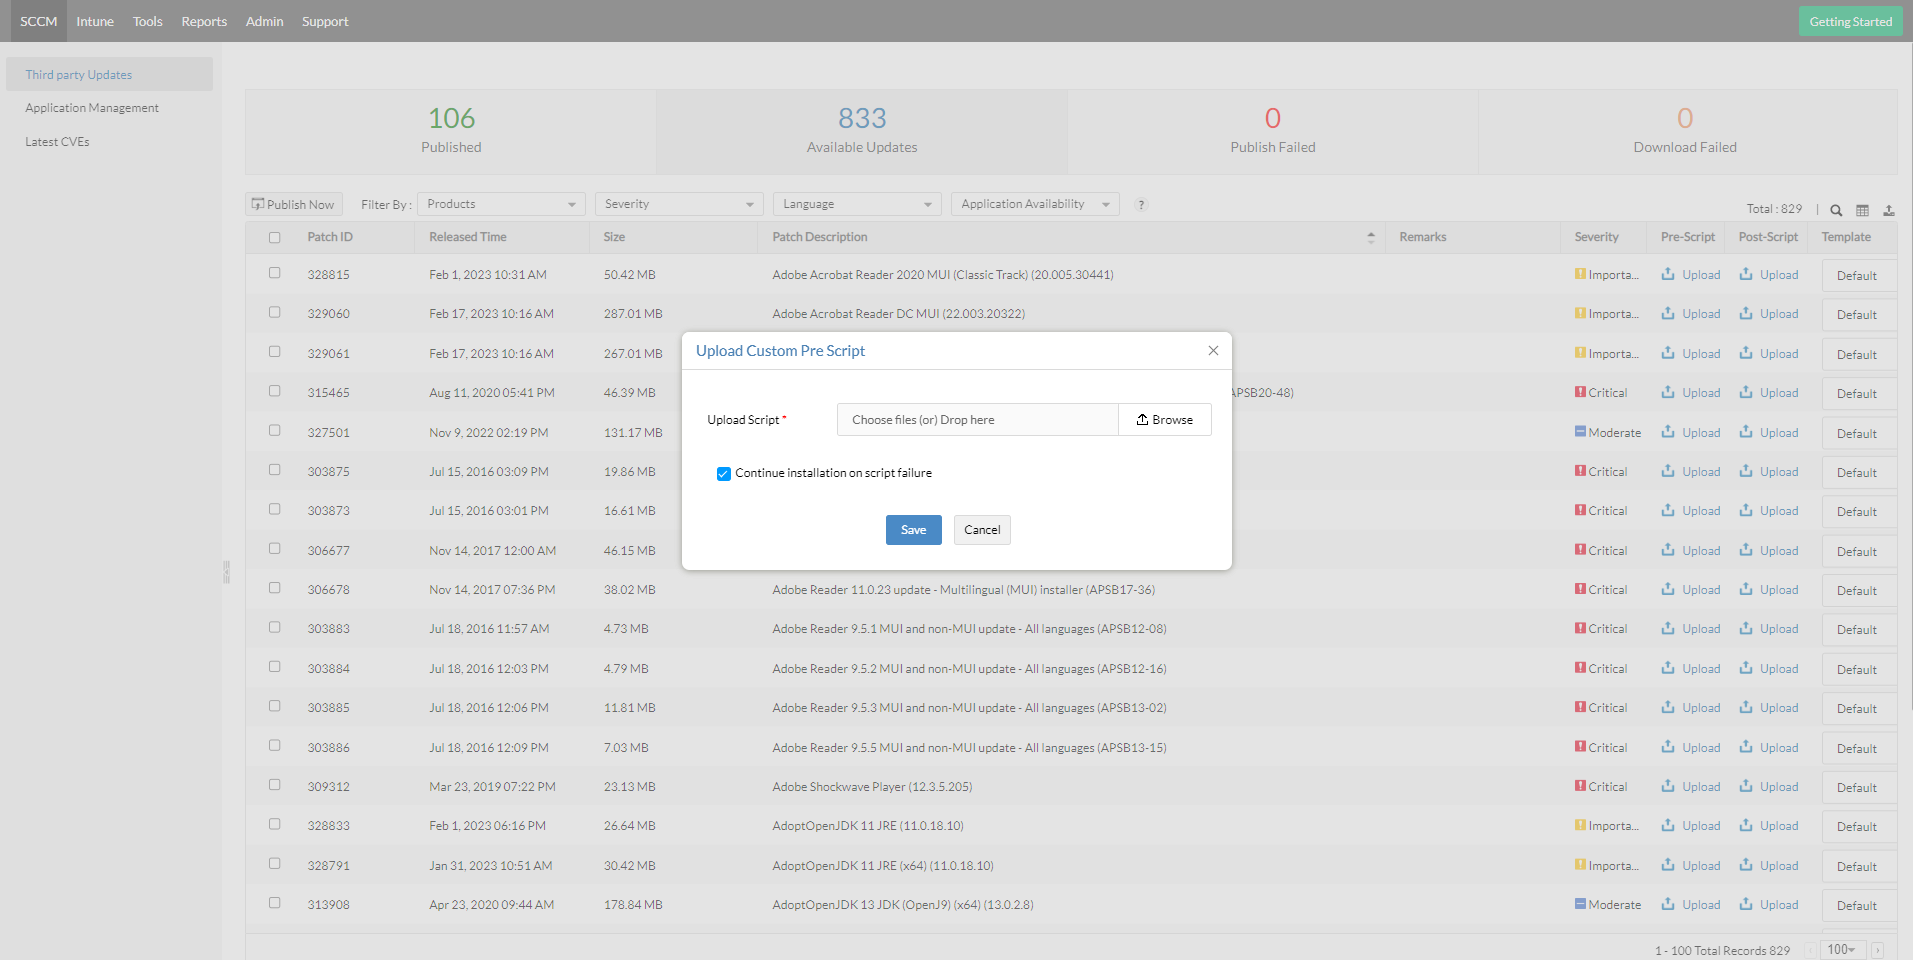This screenshot has width=1913, height=960.
Task: Click the Choose files drop field
Action: click(978, 420)
